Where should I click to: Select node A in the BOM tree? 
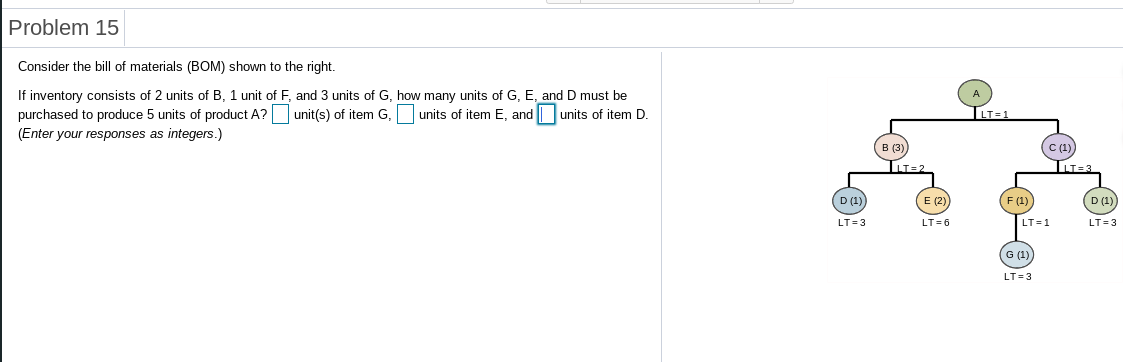coord(975,92)
